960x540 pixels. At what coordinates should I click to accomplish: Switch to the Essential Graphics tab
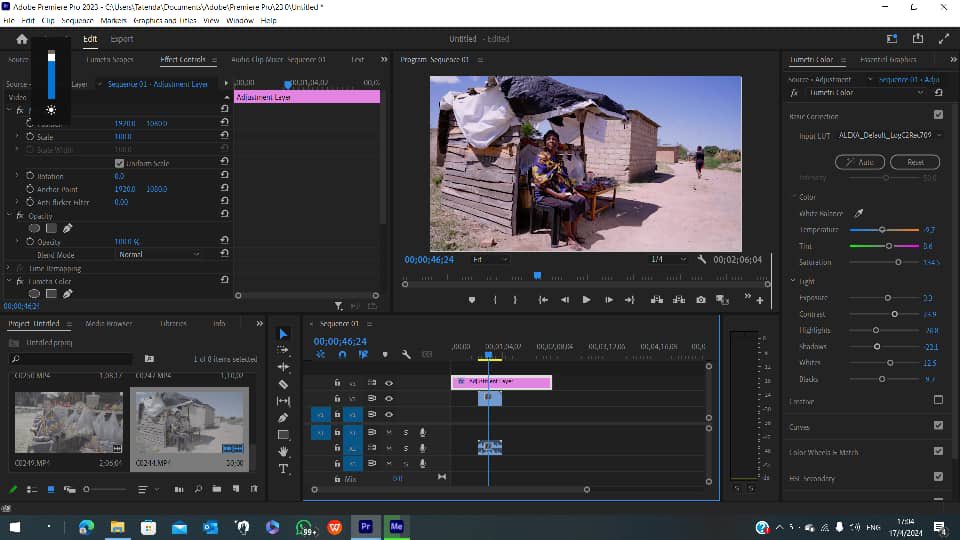(888, 59)
